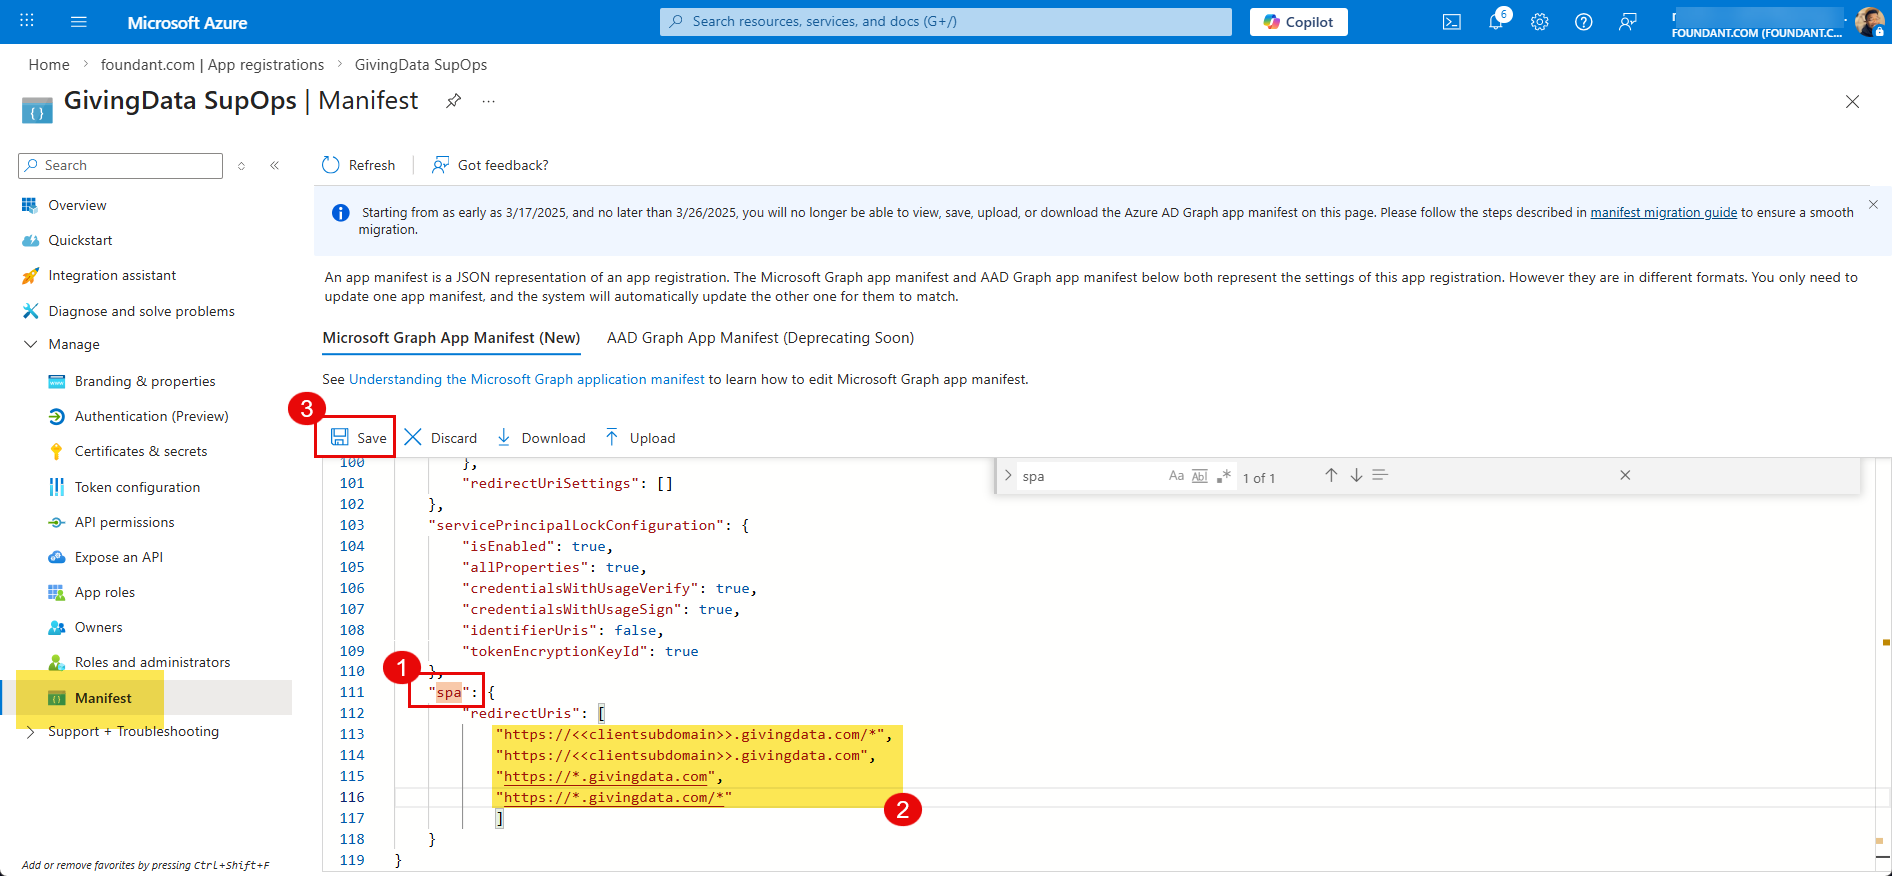Dismiss the migration info banner
This screenshot has width=1892, height=876.
1873,205
